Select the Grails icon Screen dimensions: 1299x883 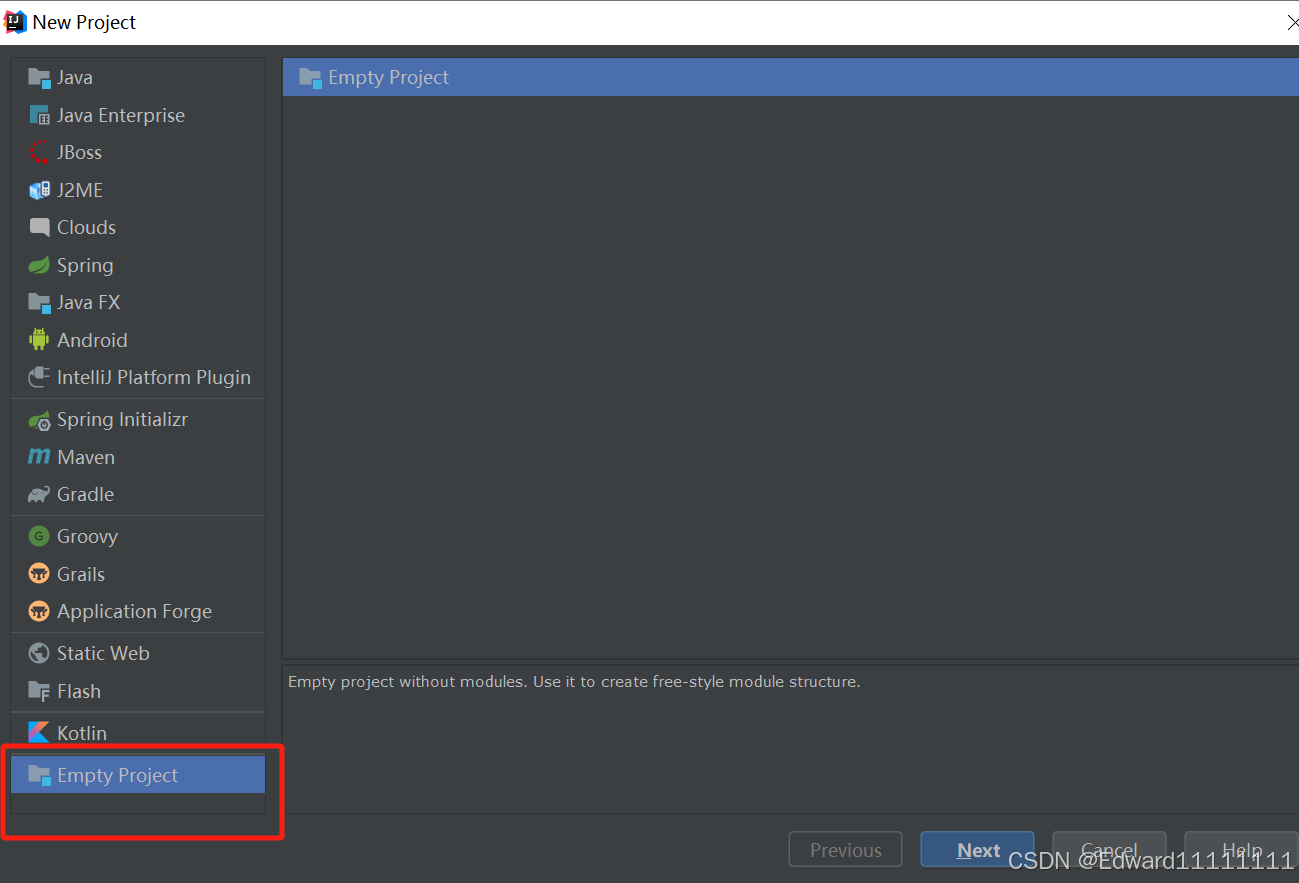click(x=39, y=574)
